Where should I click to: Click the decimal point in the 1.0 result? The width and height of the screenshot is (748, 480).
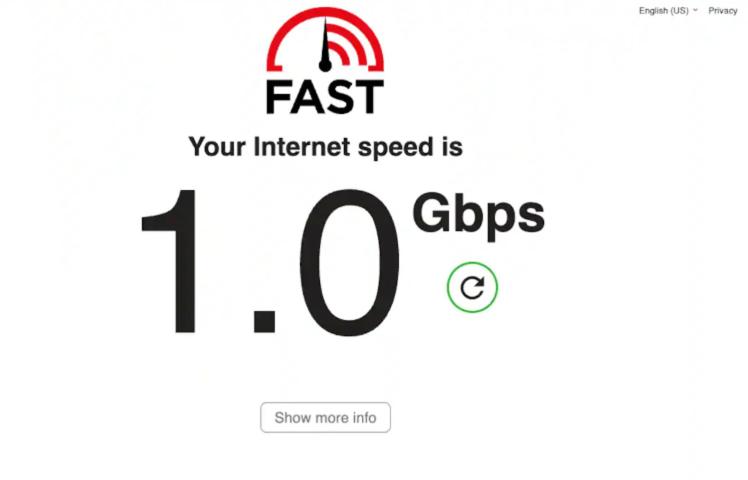point(265,322)
